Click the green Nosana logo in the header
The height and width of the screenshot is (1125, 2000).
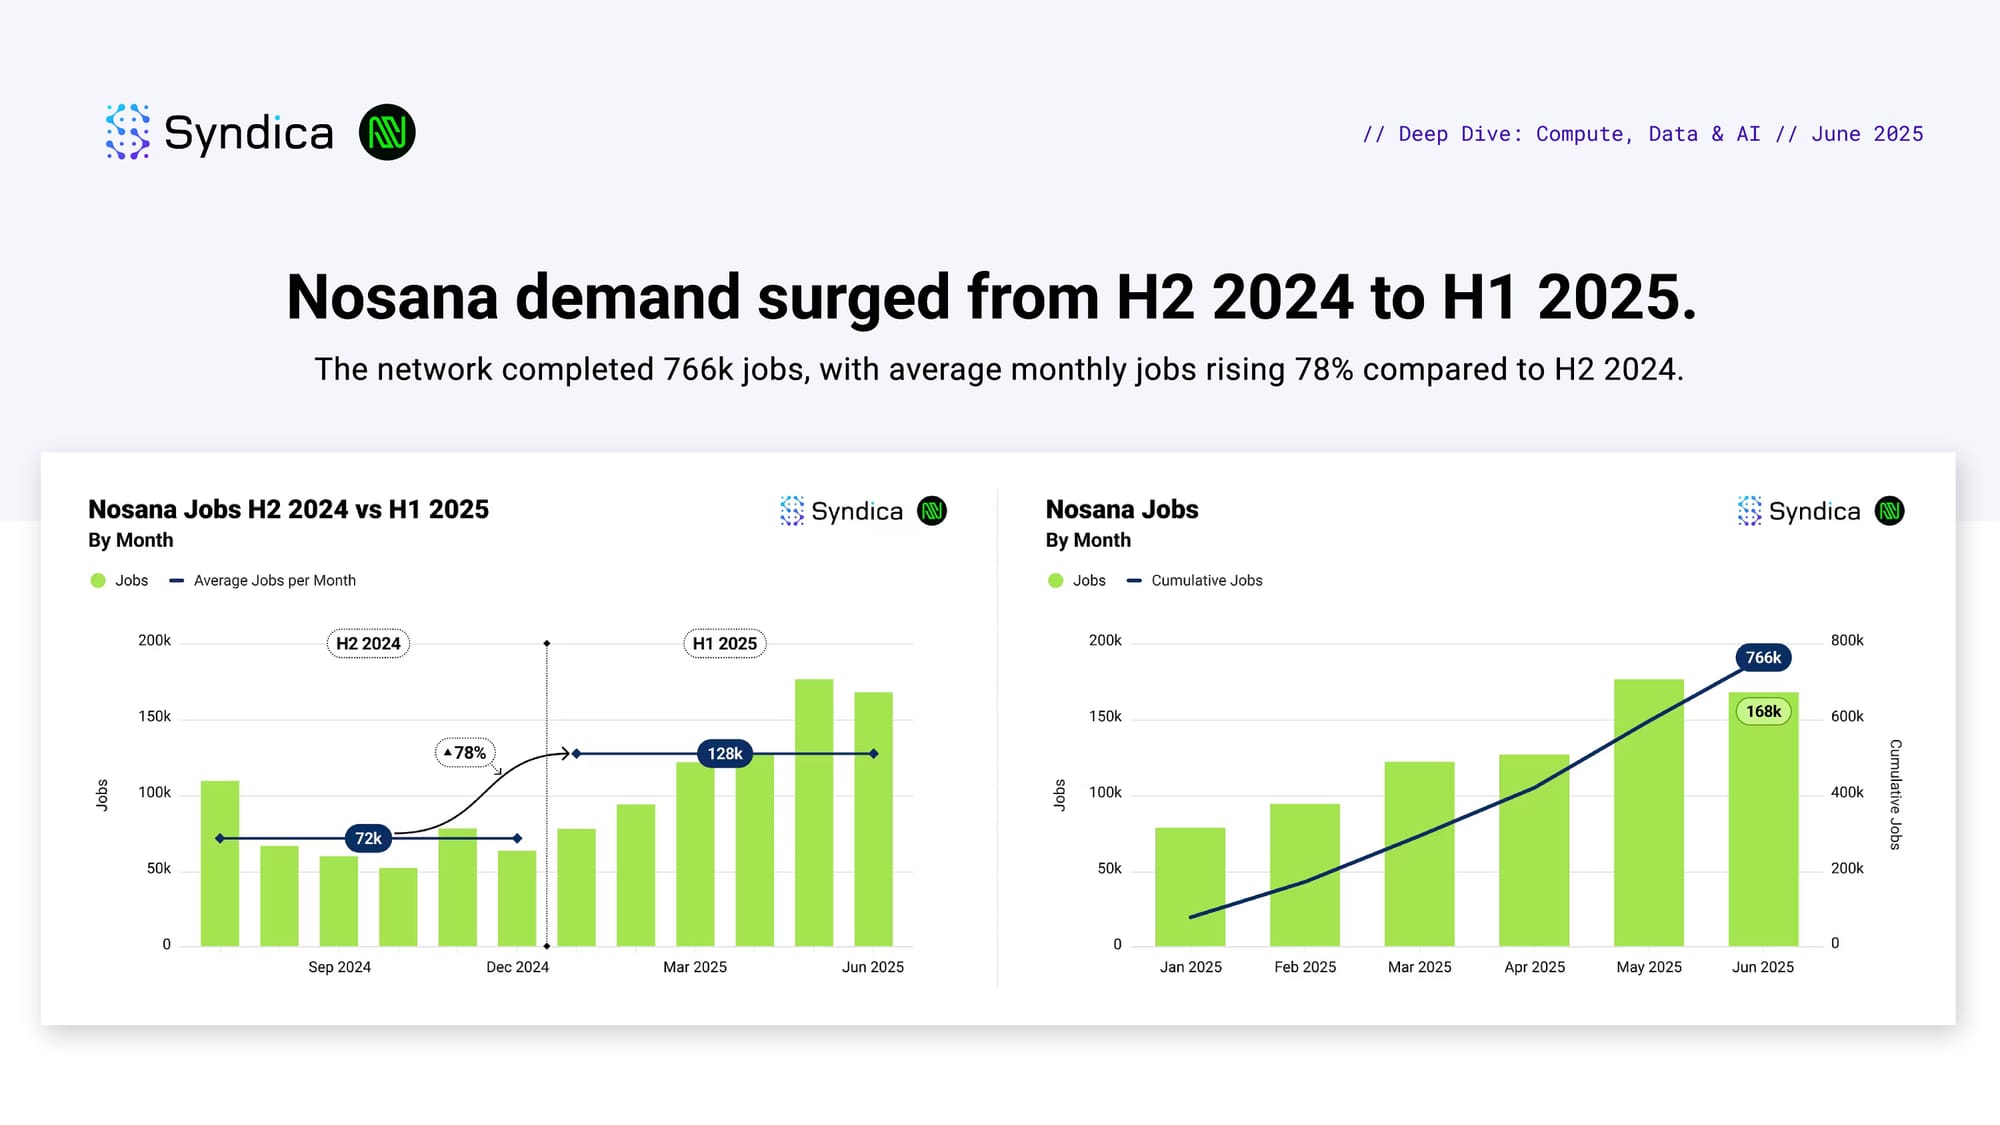(x=387, y=132)
